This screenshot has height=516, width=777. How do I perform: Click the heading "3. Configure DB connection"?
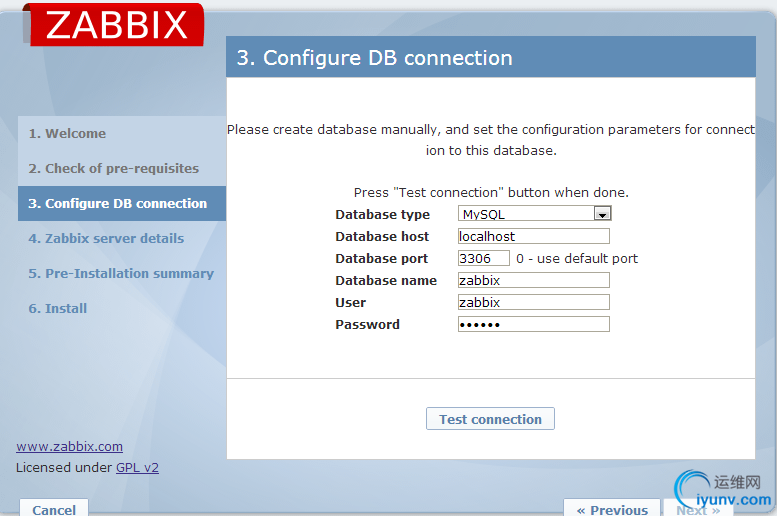[375, 58]
